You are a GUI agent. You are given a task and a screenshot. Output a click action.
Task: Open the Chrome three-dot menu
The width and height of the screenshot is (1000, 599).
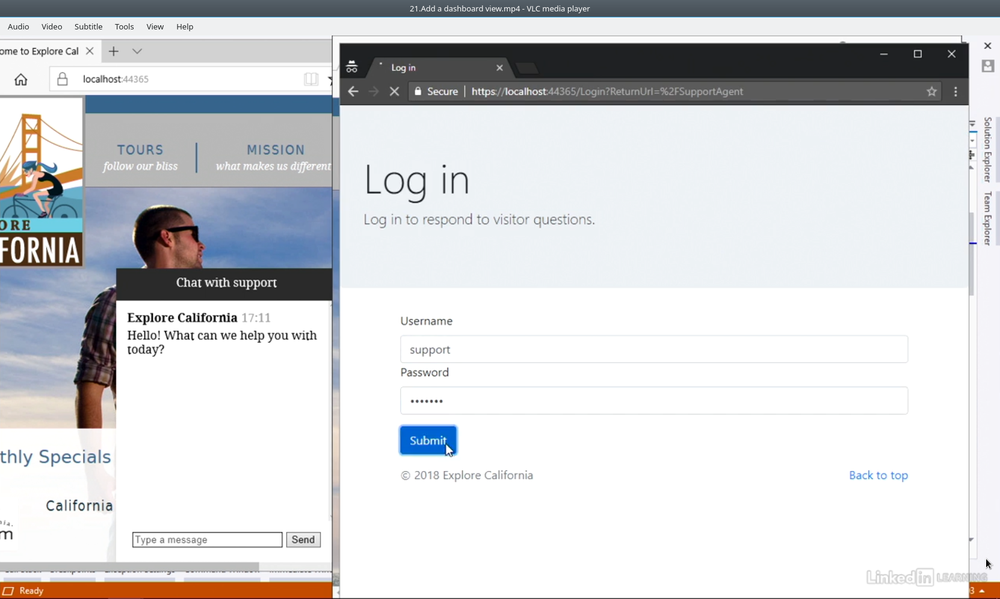pos(955,91)
